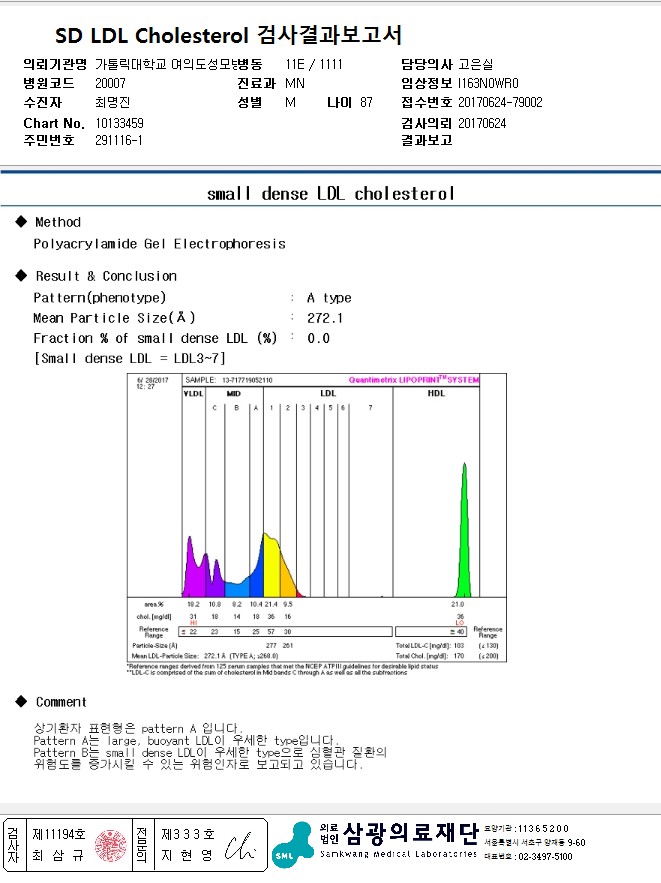Click the "Mean LDL-Particle Size" line in chart

point(205,656)
